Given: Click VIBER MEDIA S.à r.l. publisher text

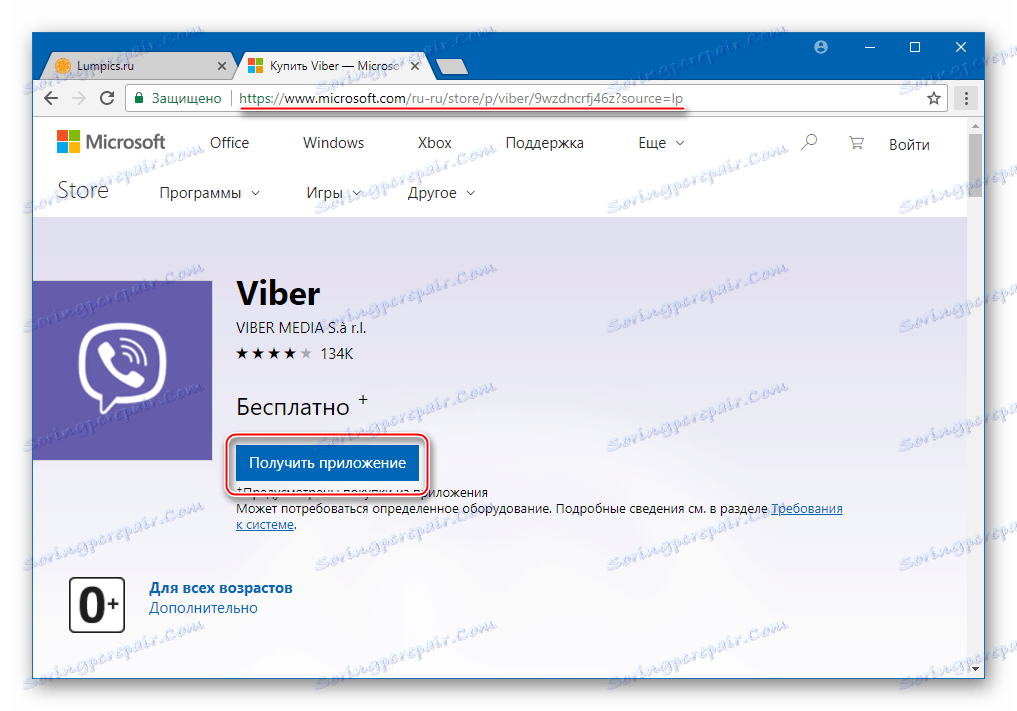Looking at the screenshot, I should [x=301, y=328].
